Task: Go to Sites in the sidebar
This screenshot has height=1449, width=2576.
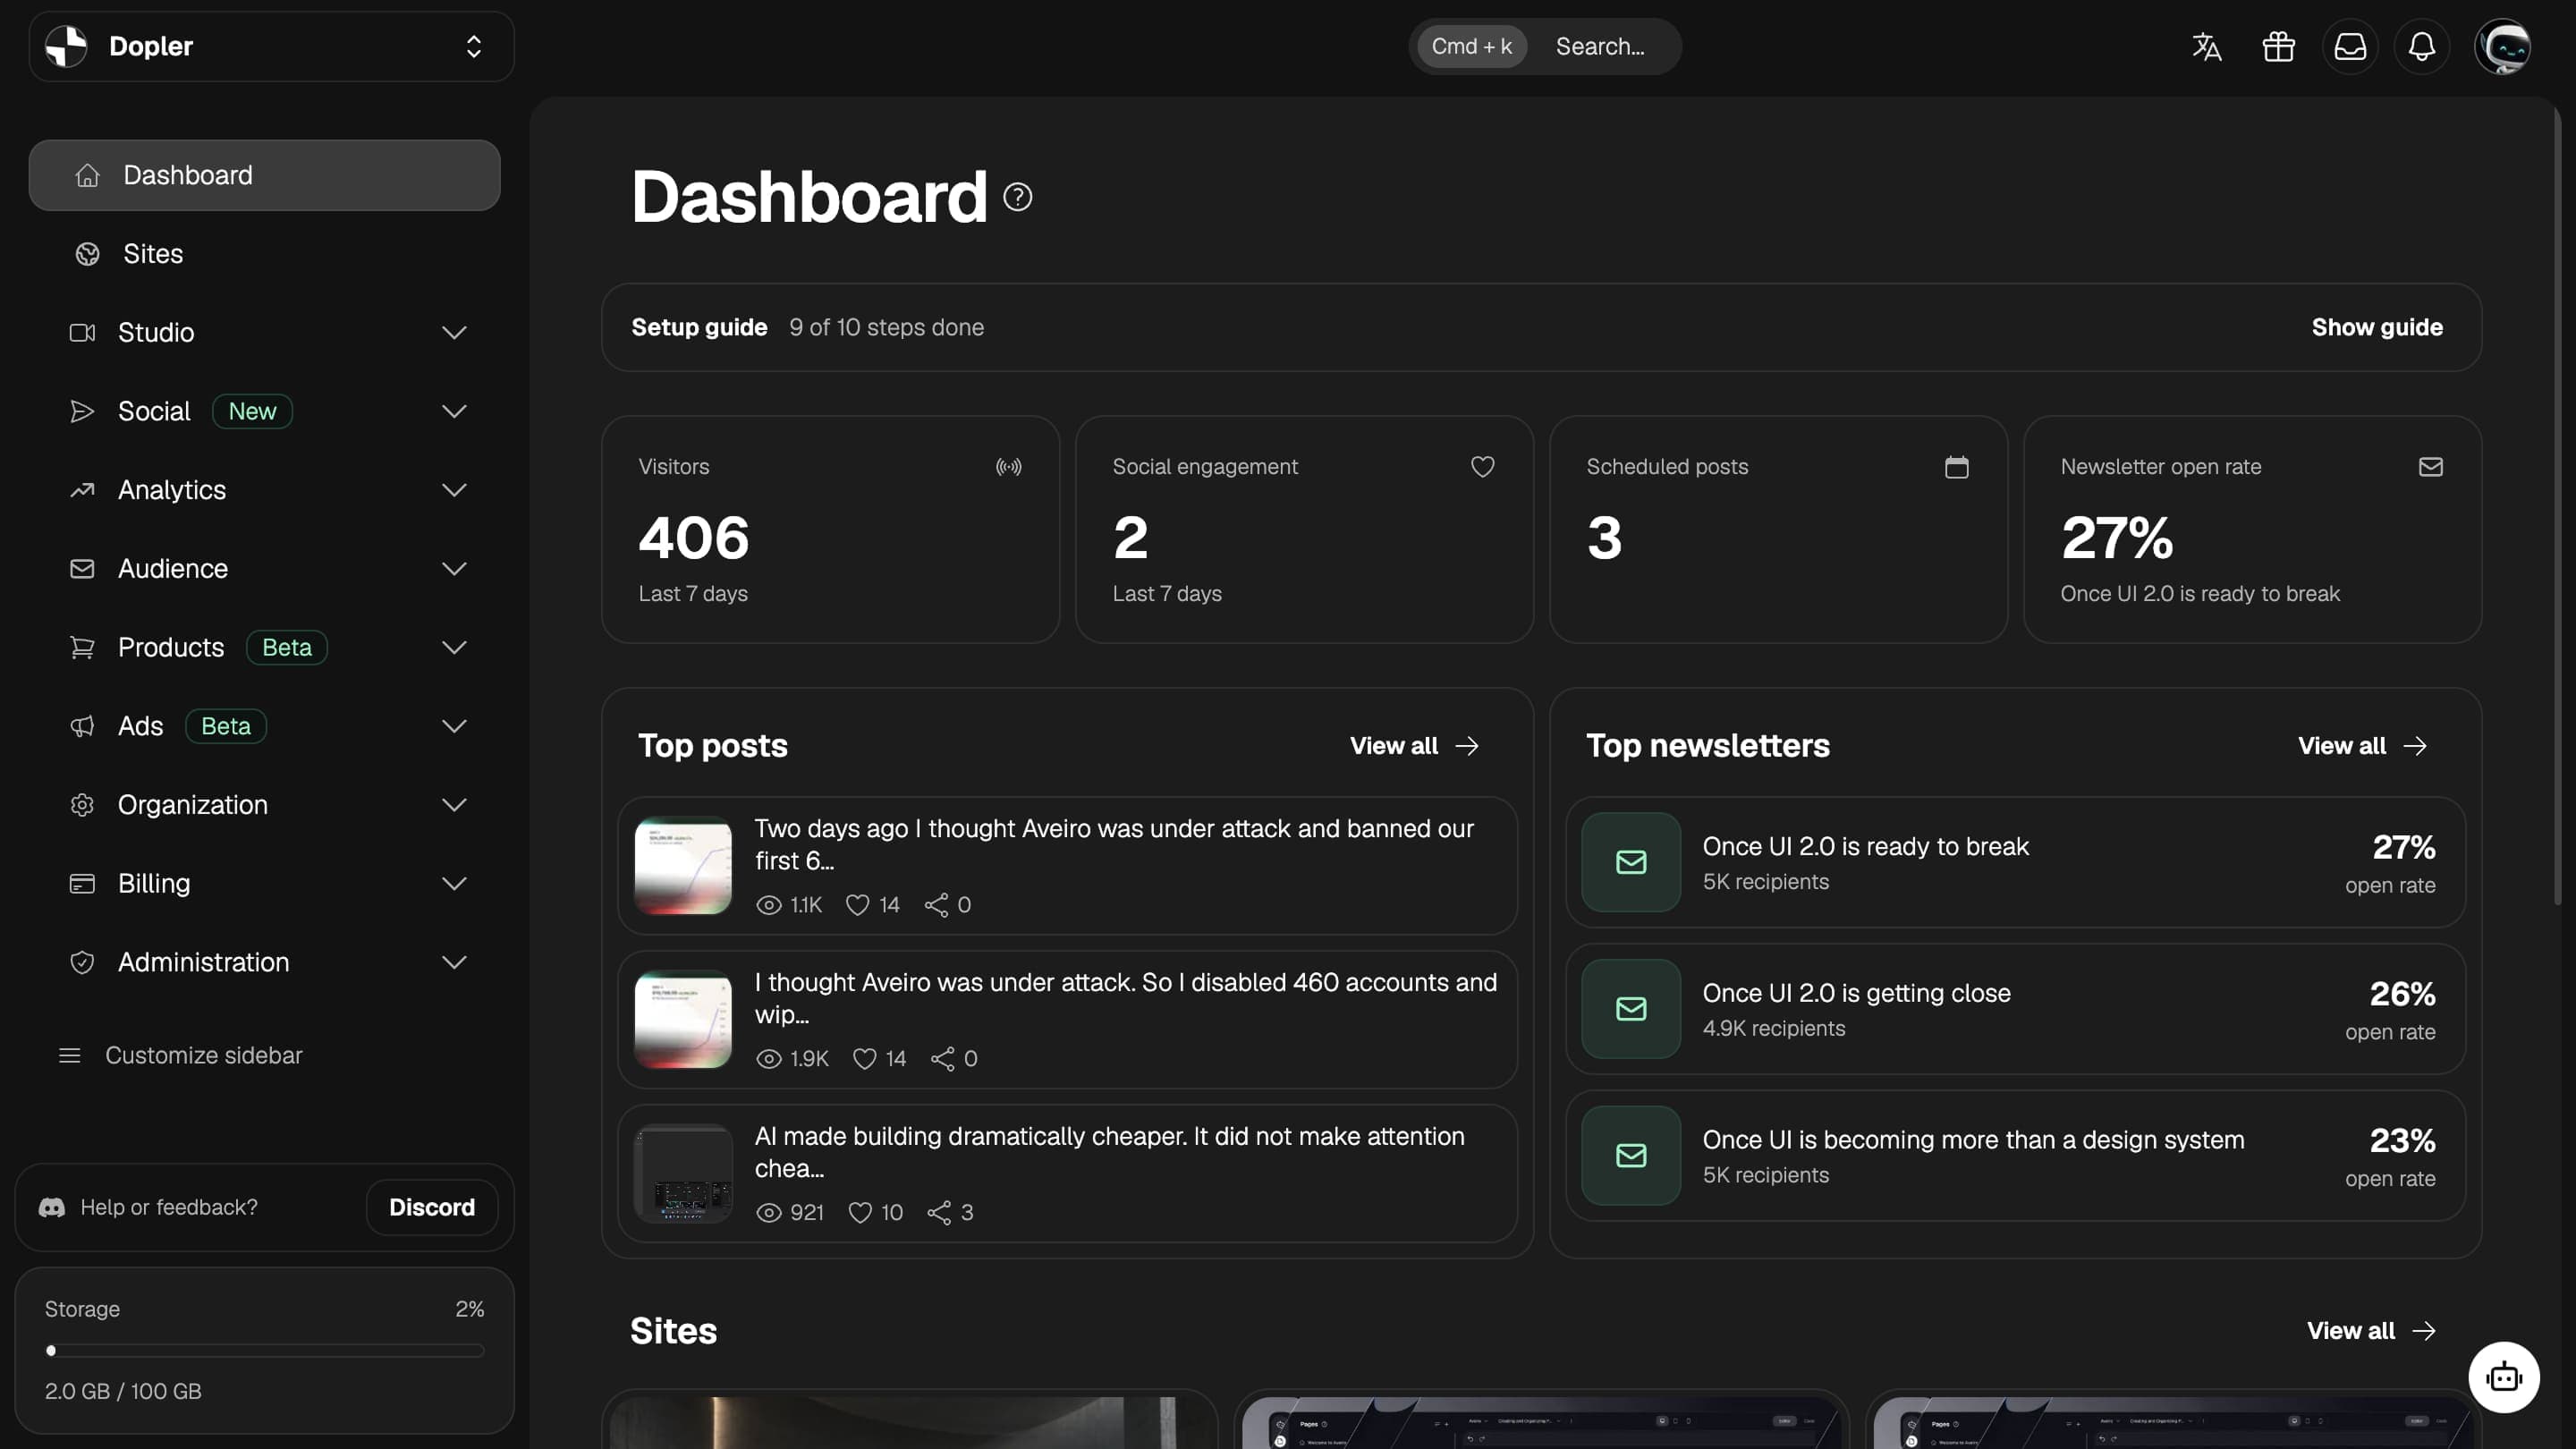Action: point(264,254)
